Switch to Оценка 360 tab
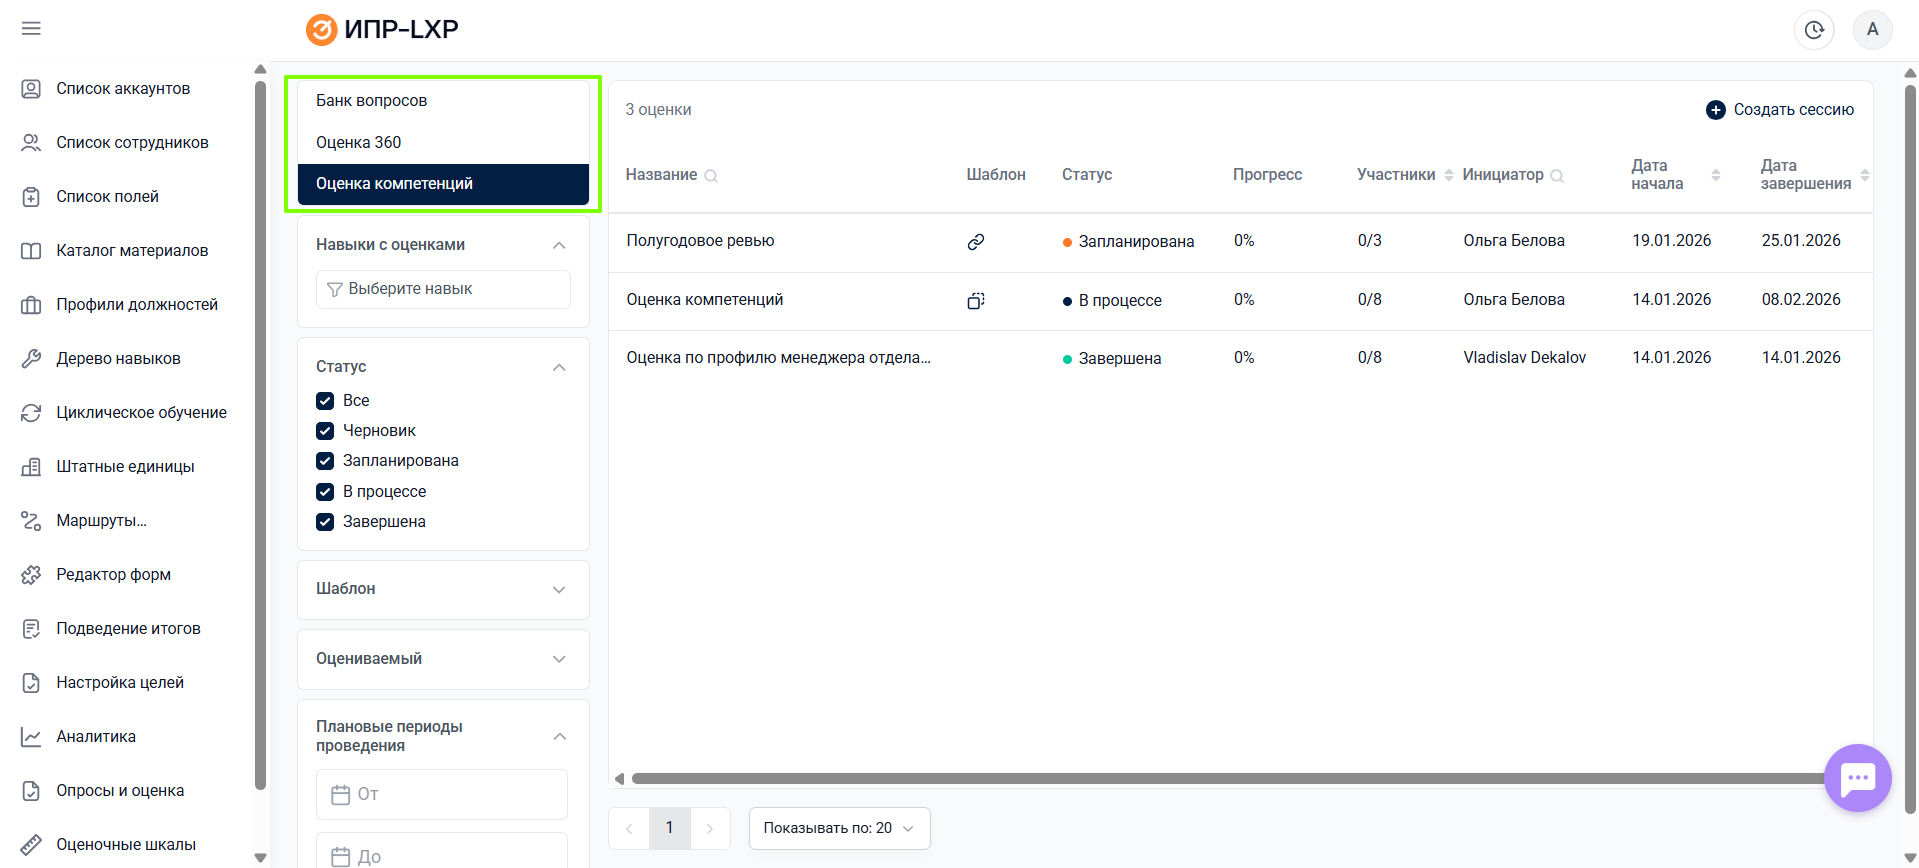This screenshot has height=868, width=1919. click(x=358, y=142)
